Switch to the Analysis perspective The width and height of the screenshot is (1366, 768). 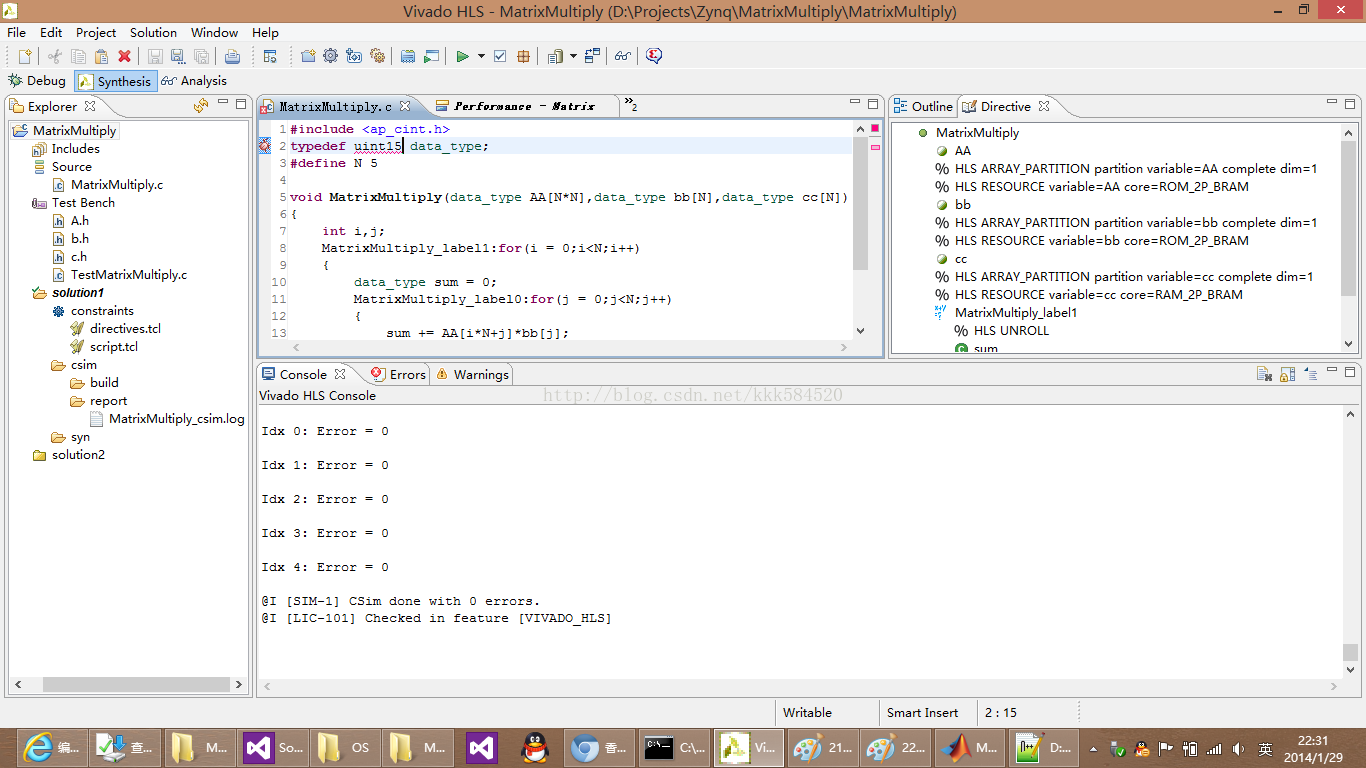click(194, 81)
